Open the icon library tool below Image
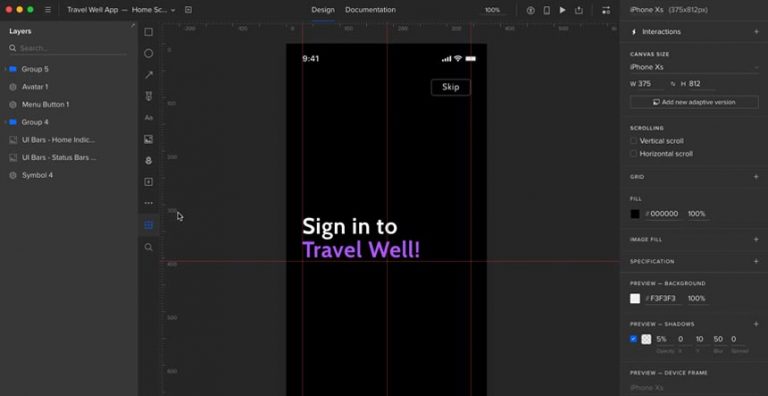The width and height of the screenshot is (768, 396). 148,161
